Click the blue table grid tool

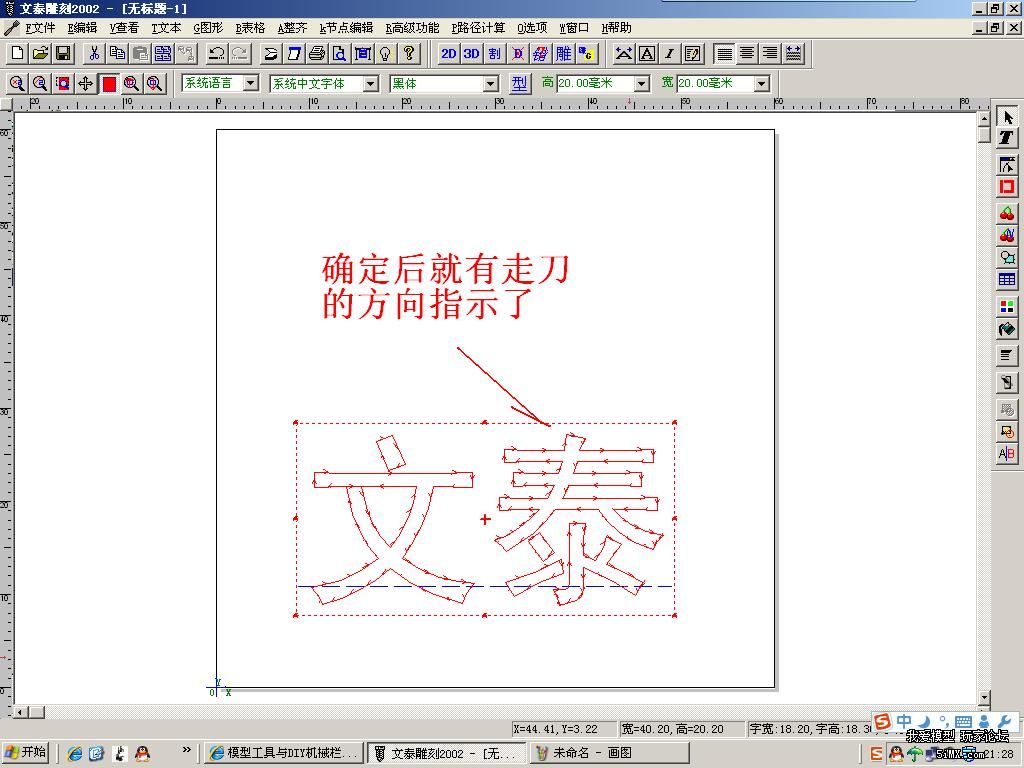coord(1007,280)
